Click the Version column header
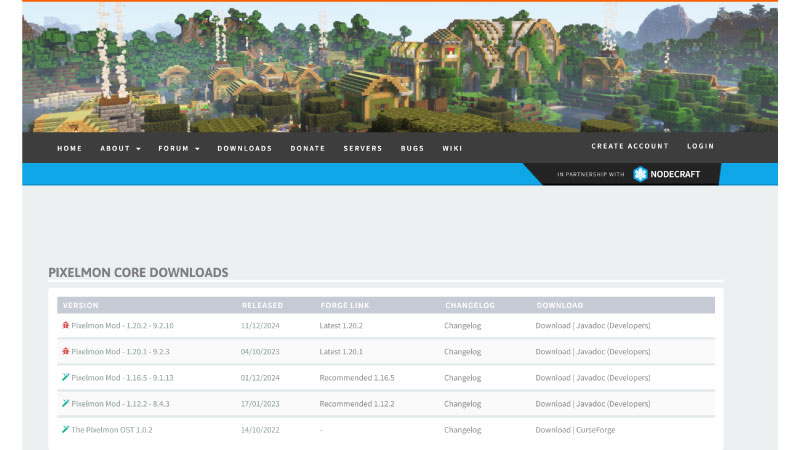Screen dimensions: 800x450 point(81,305)
